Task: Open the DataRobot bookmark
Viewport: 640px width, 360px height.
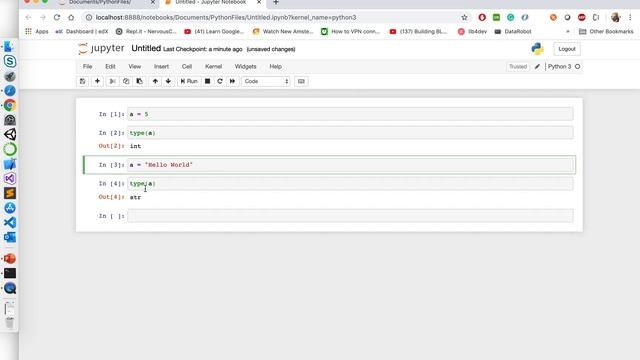Action: (513, 31)
